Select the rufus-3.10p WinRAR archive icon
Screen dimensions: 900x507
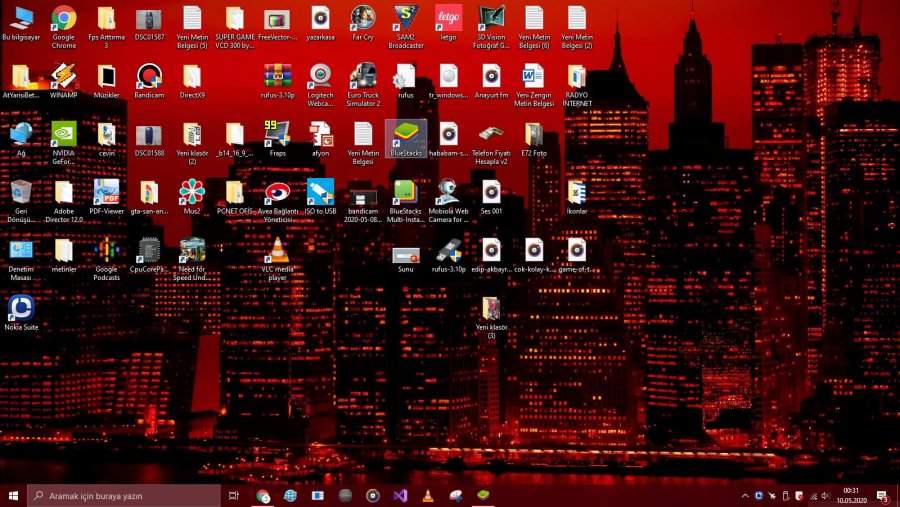[278, 81]
